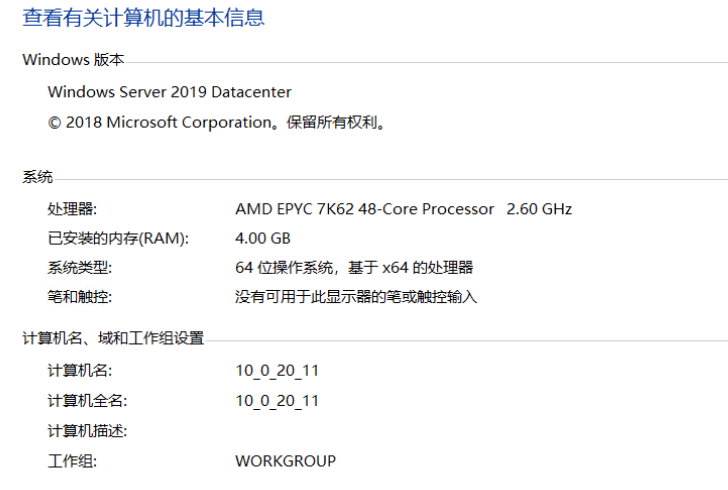This screenshot has height=490, width=728.
Task: Click the 已安装的内存(RAM) label
Action: (x=117, y=239)
